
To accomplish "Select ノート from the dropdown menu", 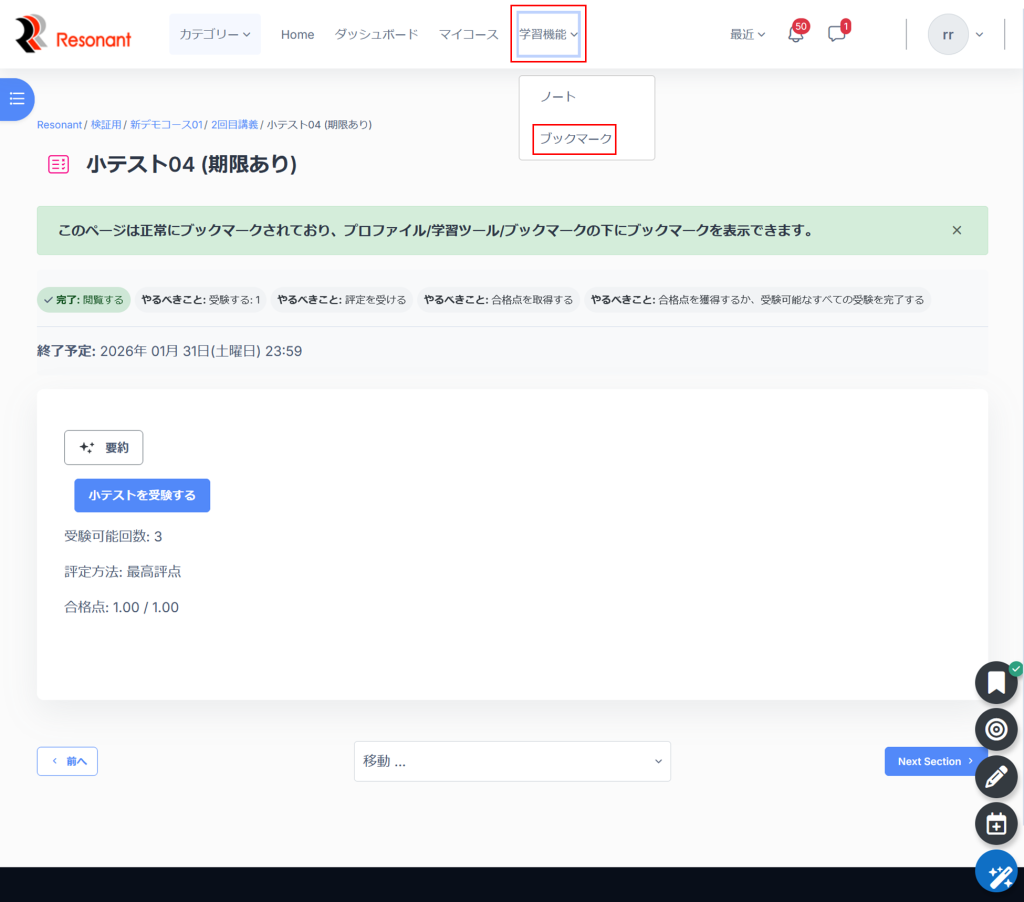I will 558,97.
